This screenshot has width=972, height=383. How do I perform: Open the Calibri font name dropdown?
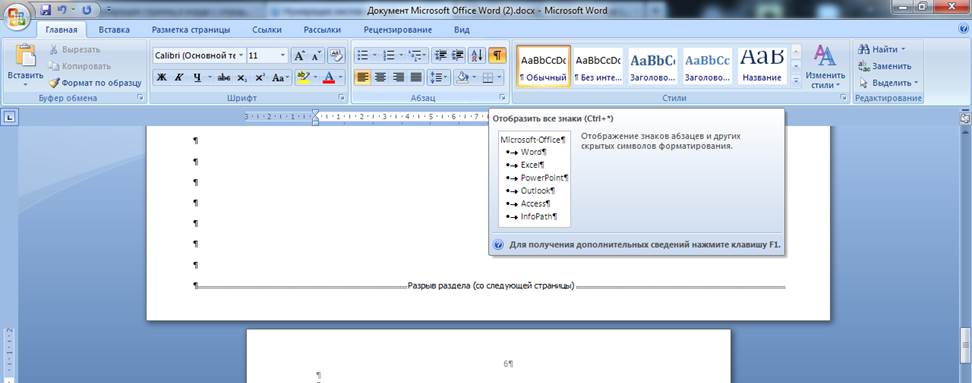tap(241, 56)
